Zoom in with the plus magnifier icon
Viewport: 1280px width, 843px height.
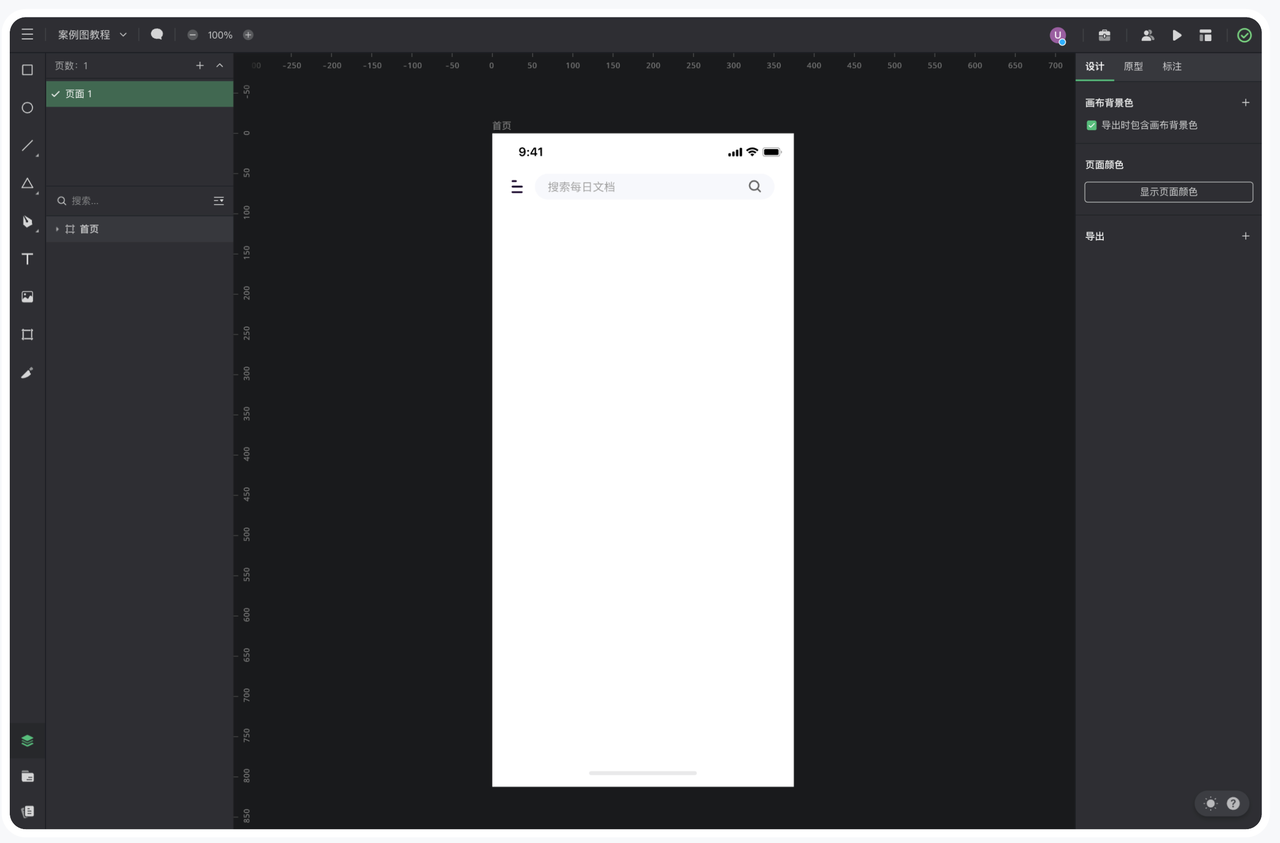(x=248, y=35)
